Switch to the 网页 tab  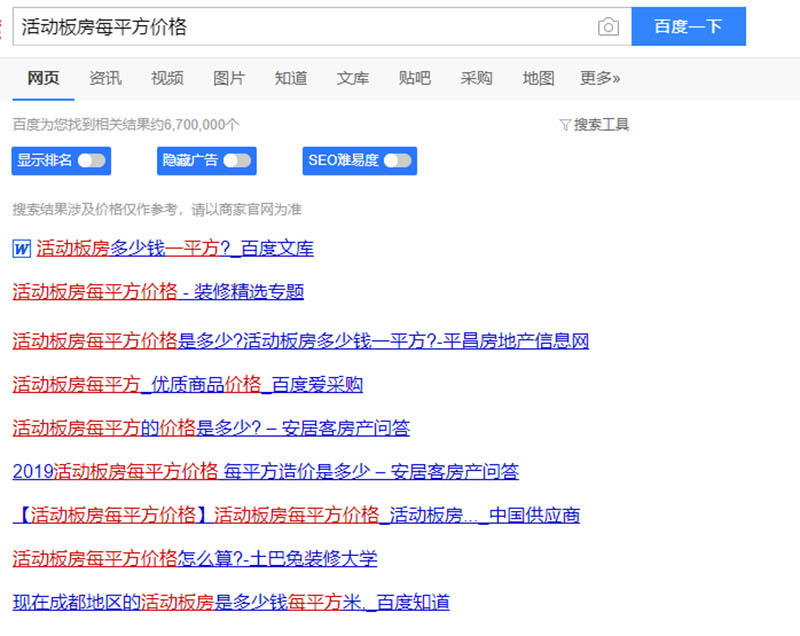(43, 78)
